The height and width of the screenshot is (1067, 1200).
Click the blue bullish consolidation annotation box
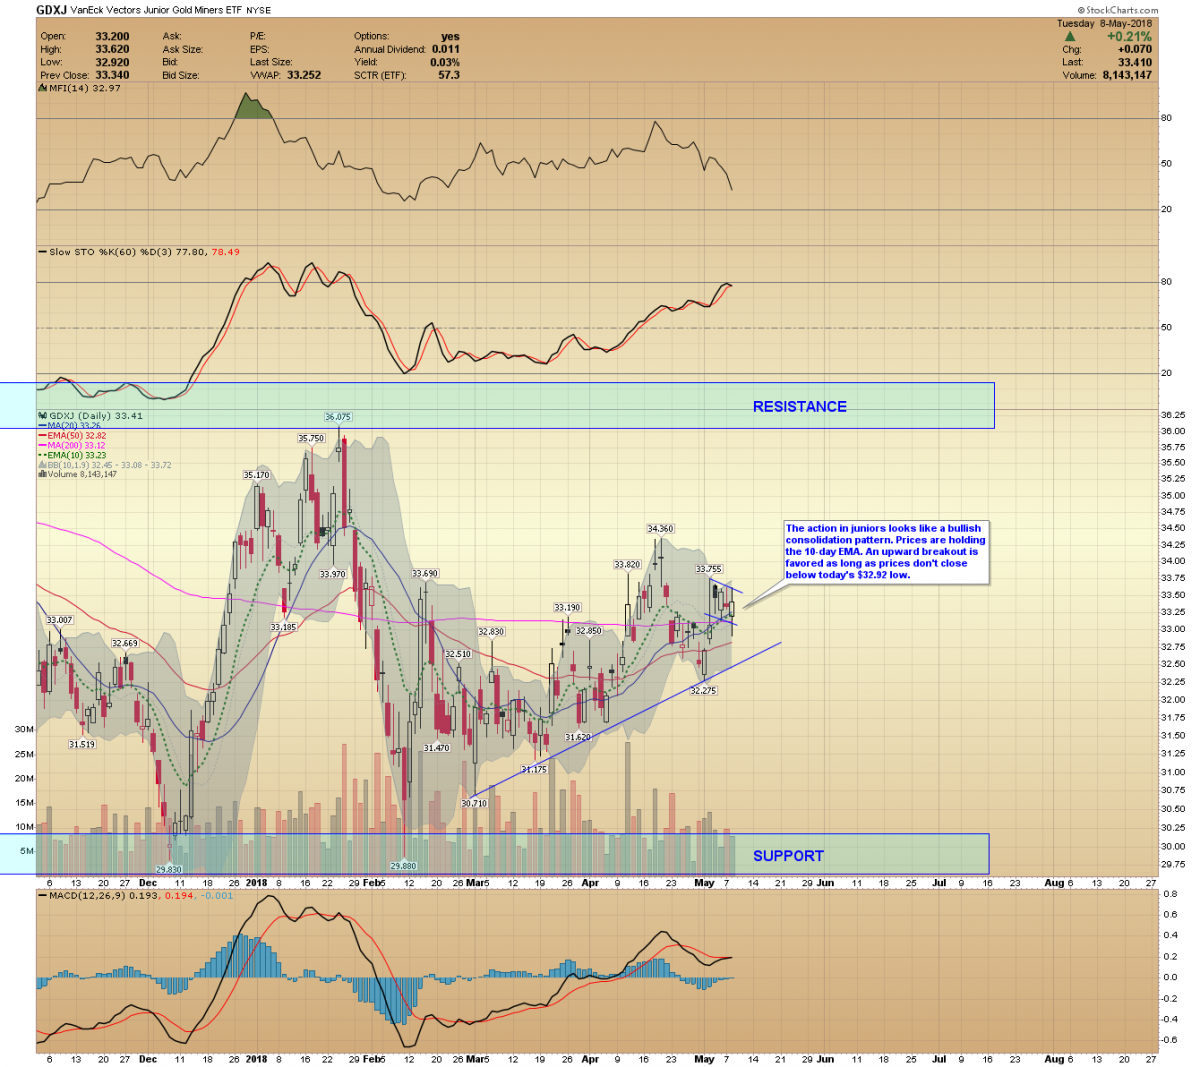(885, 551)
